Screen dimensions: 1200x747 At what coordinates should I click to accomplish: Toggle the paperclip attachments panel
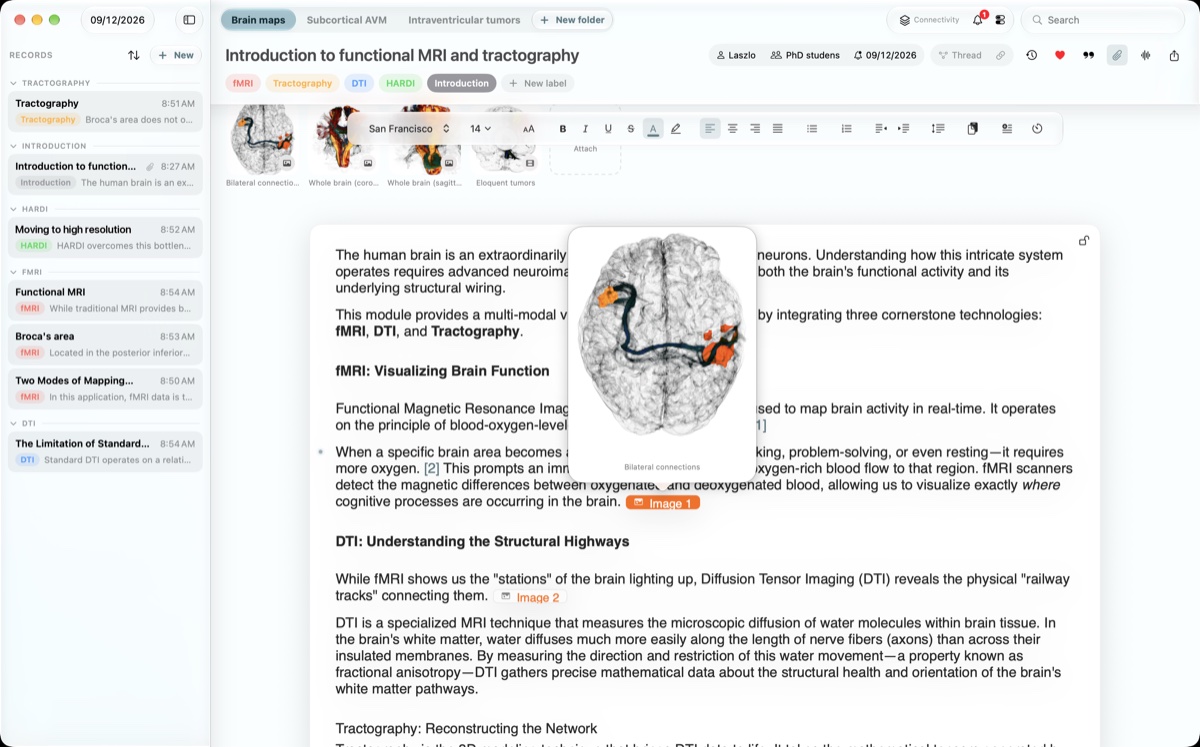click(1117, 55)
